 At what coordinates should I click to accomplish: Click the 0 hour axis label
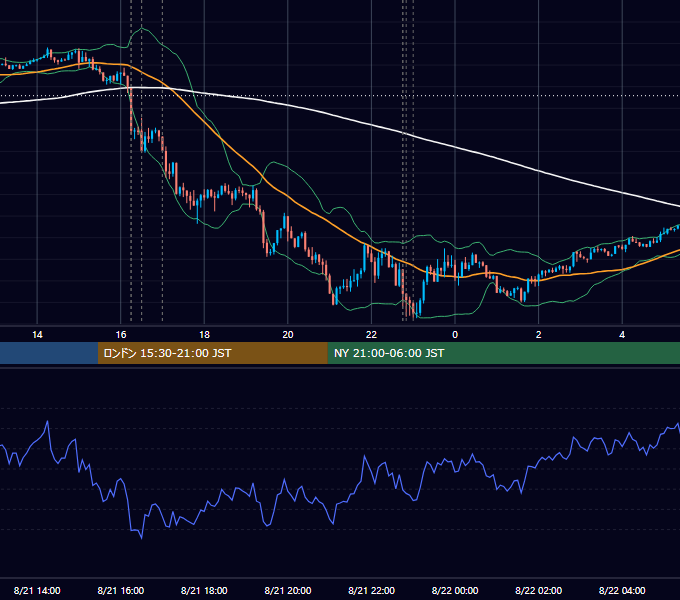click(455, 335)
